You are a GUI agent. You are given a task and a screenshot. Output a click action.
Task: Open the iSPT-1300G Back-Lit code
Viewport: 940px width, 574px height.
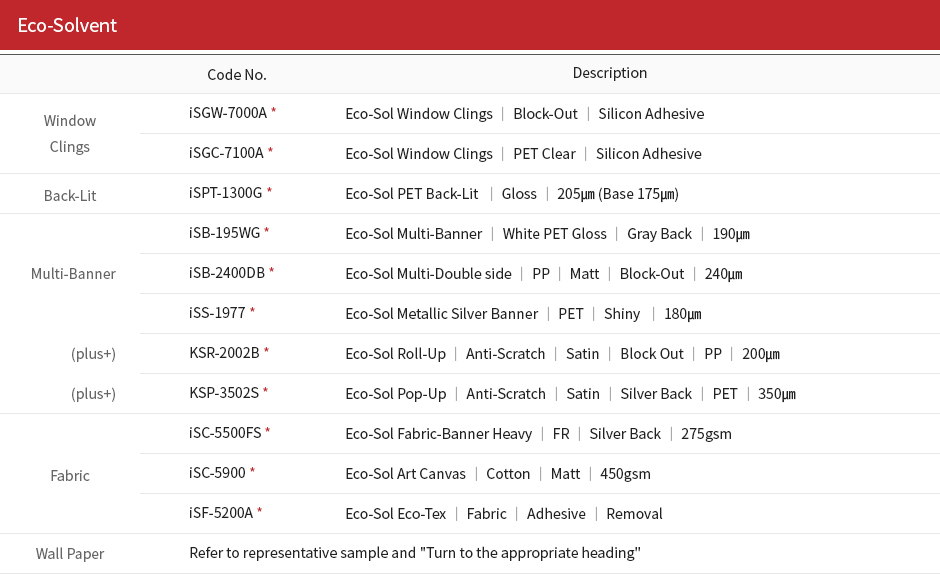pyautogui.click(x=225, y=193)
